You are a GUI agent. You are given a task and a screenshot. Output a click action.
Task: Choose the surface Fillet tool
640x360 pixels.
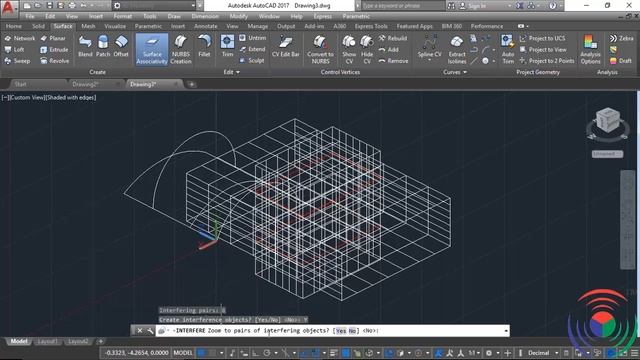204,46
